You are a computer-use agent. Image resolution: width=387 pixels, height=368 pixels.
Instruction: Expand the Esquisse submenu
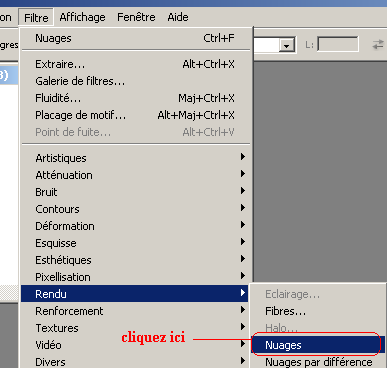point(135,243)
